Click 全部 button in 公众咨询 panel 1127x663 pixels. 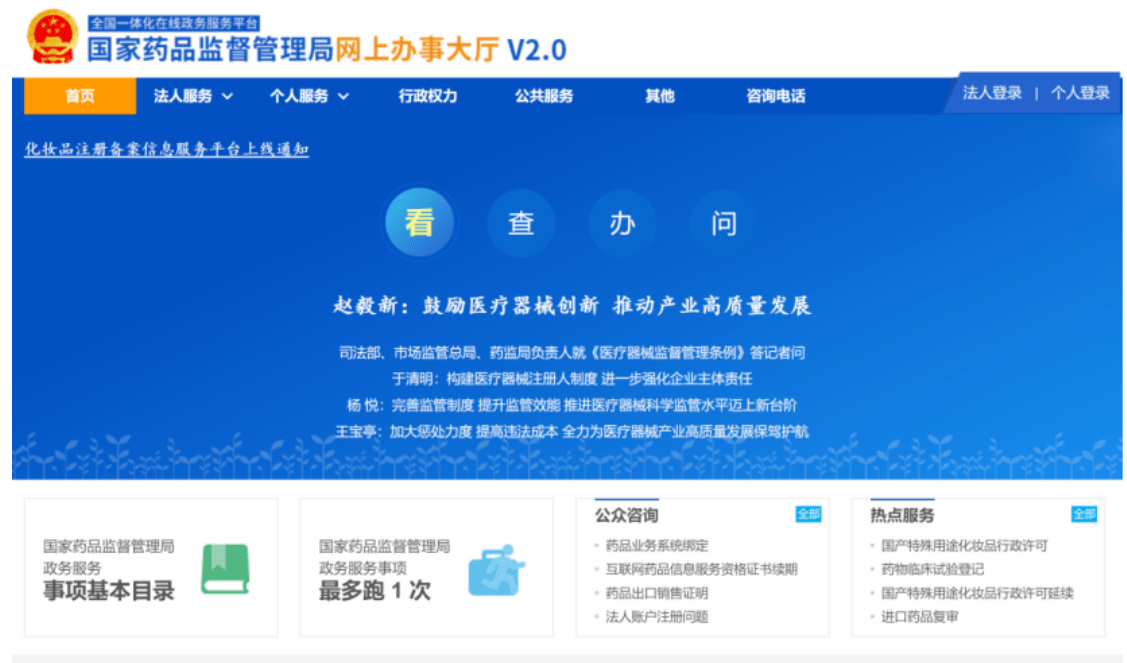tap(809, 514)
